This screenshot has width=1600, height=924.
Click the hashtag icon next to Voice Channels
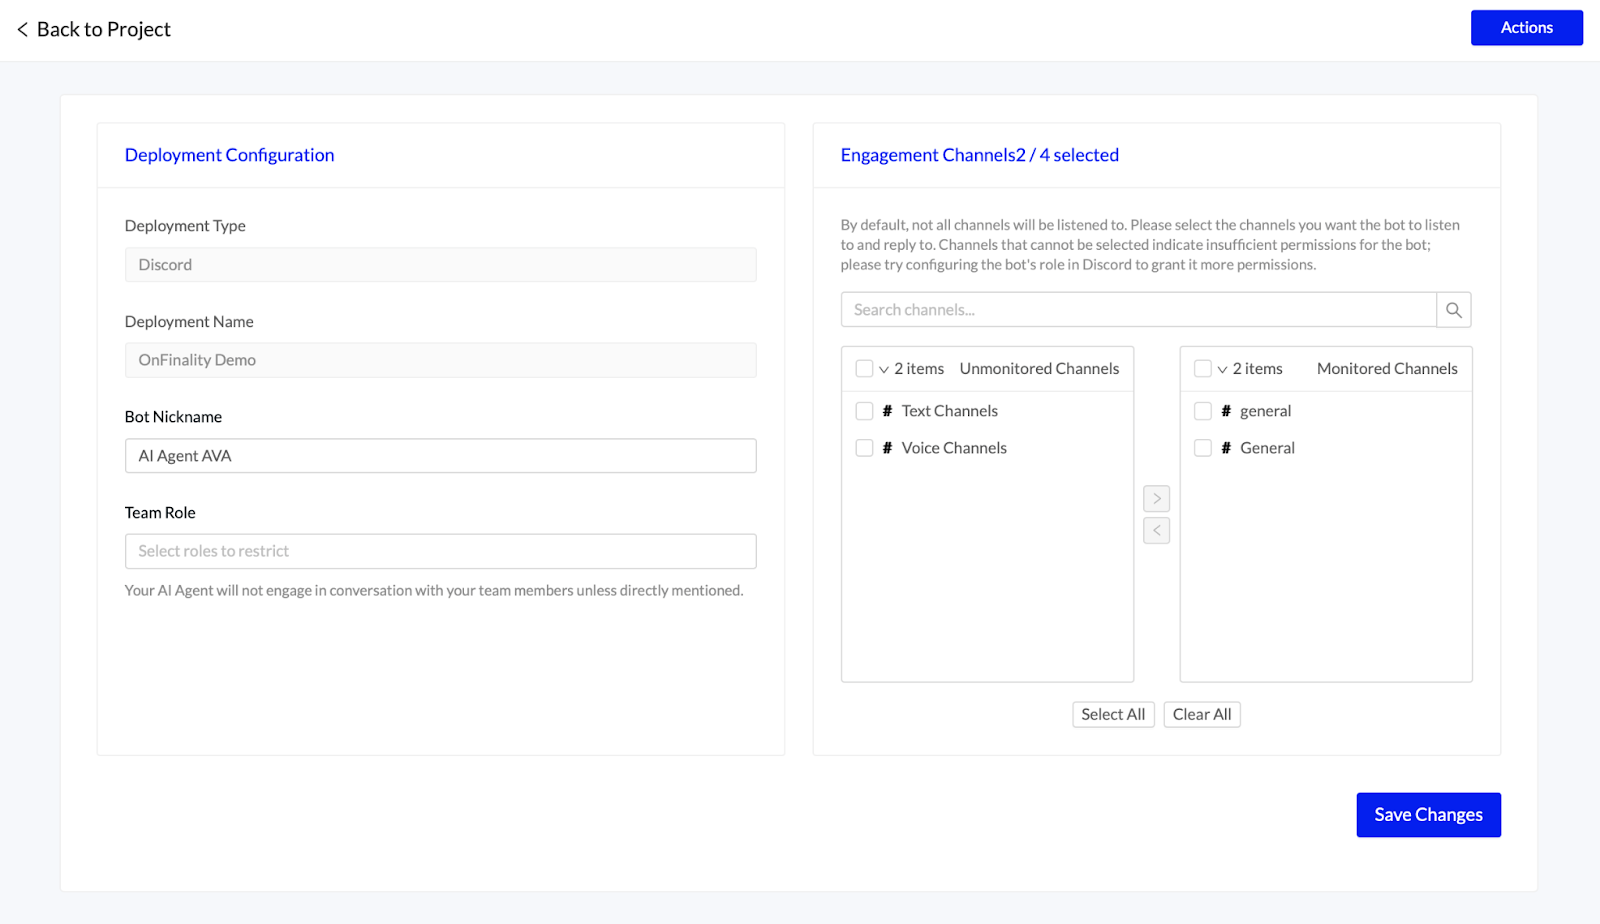[887, 447]
